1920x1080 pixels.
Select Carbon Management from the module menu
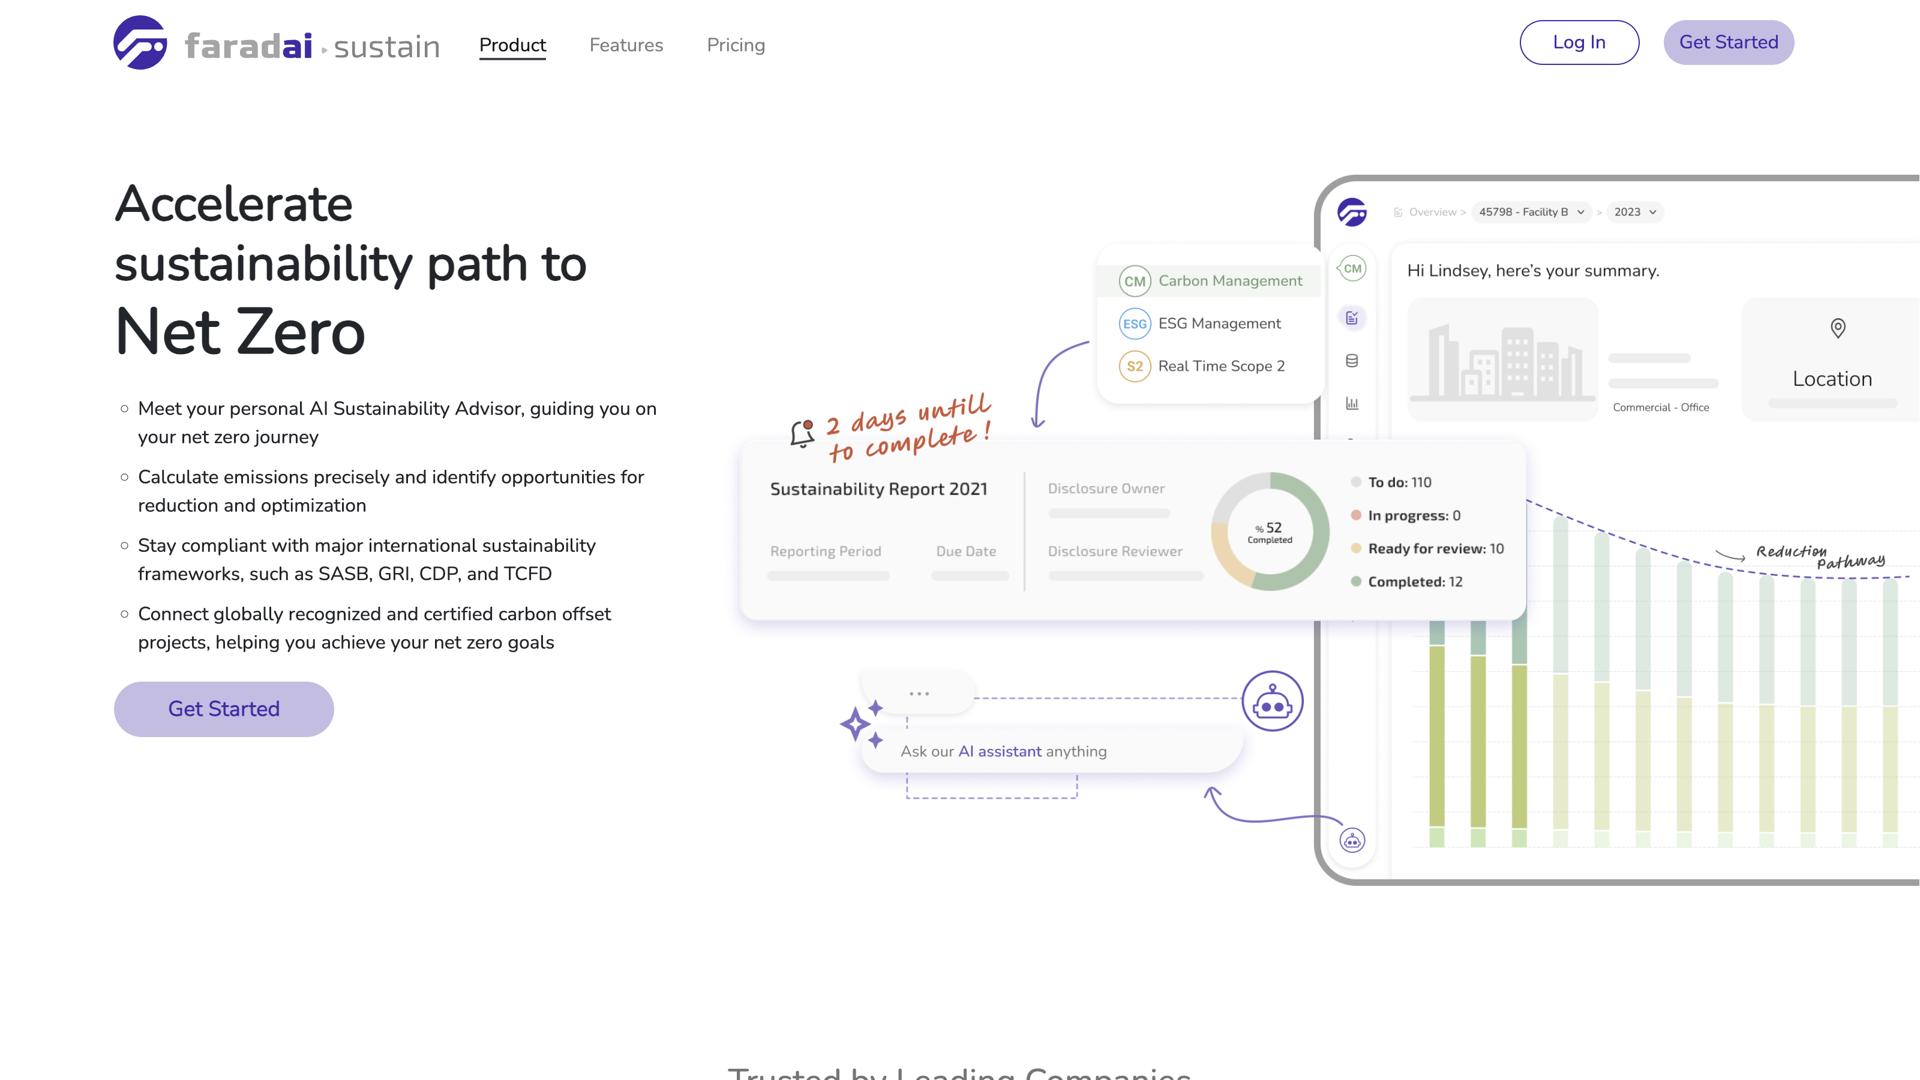click(1210, 281)
